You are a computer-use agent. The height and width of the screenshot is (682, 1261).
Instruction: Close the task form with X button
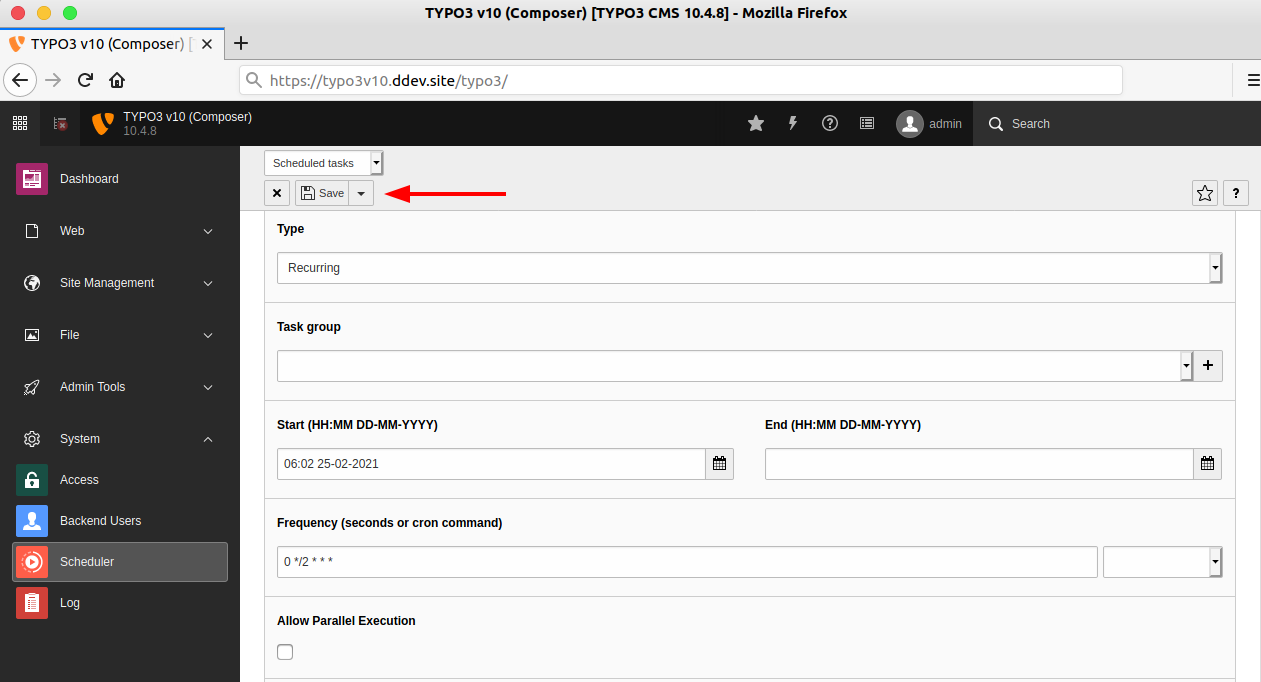click(277, 194)
